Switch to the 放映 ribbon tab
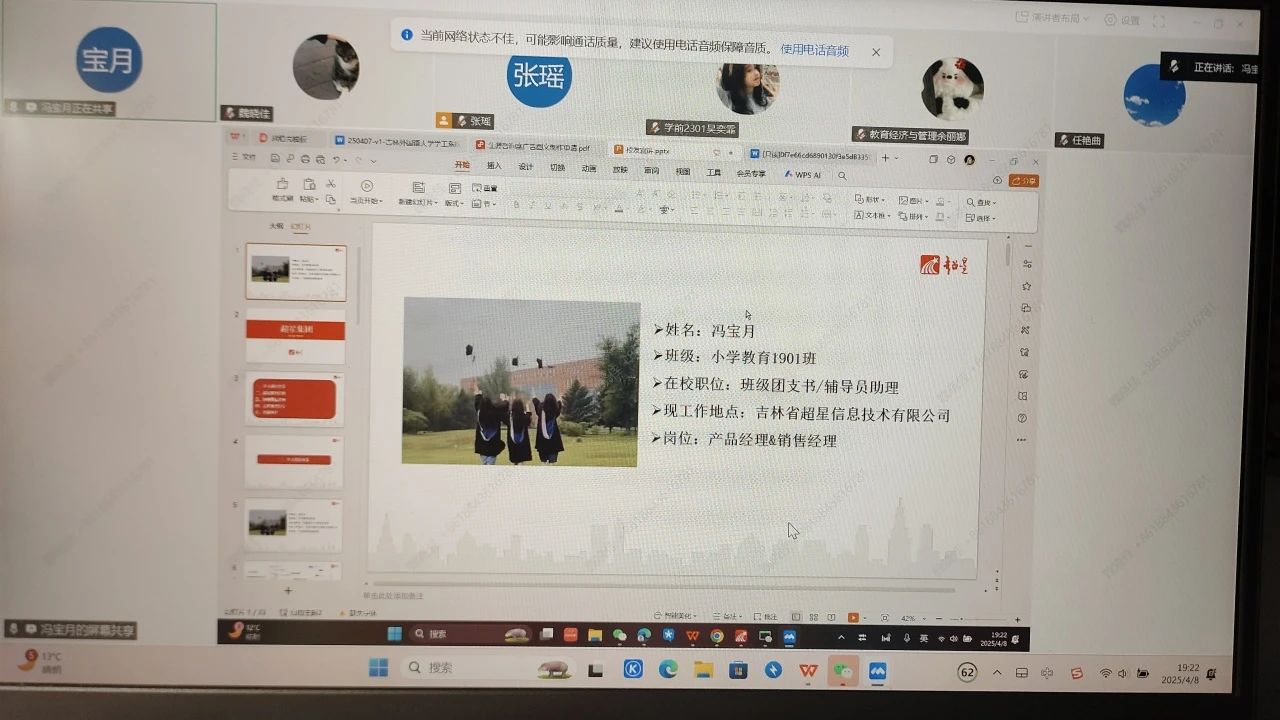The image size is (1280, 720). click(620, 170)
